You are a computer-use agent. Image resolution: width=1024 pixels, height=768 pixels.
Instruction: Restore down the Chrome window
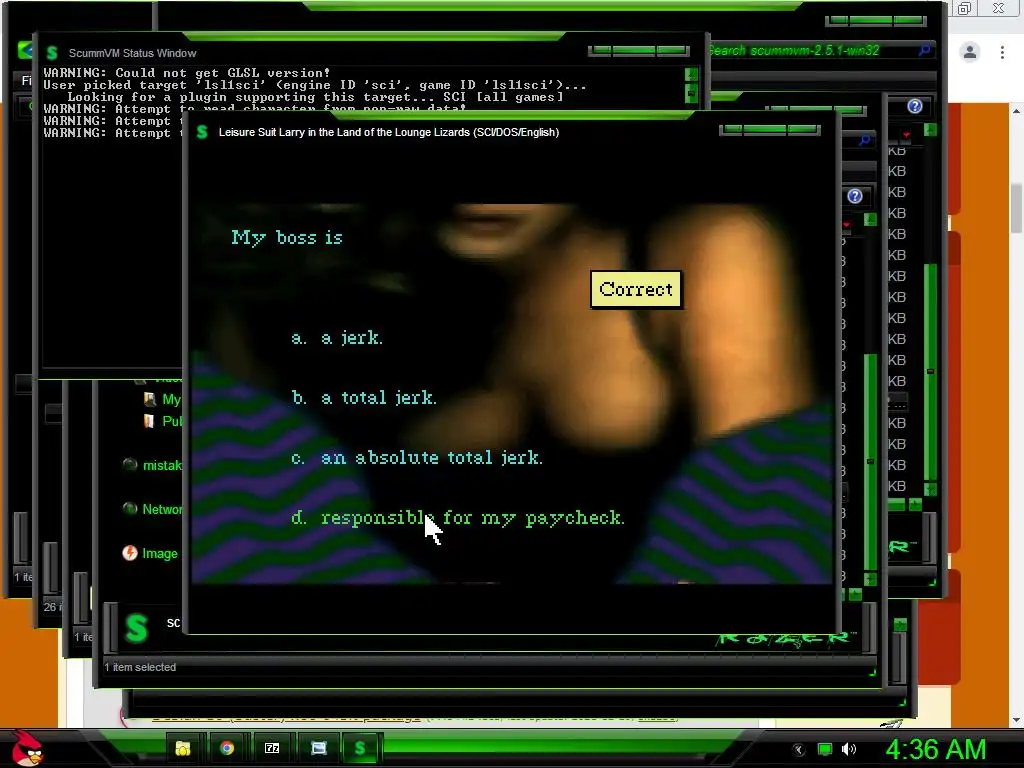click(x=964, y=8)
